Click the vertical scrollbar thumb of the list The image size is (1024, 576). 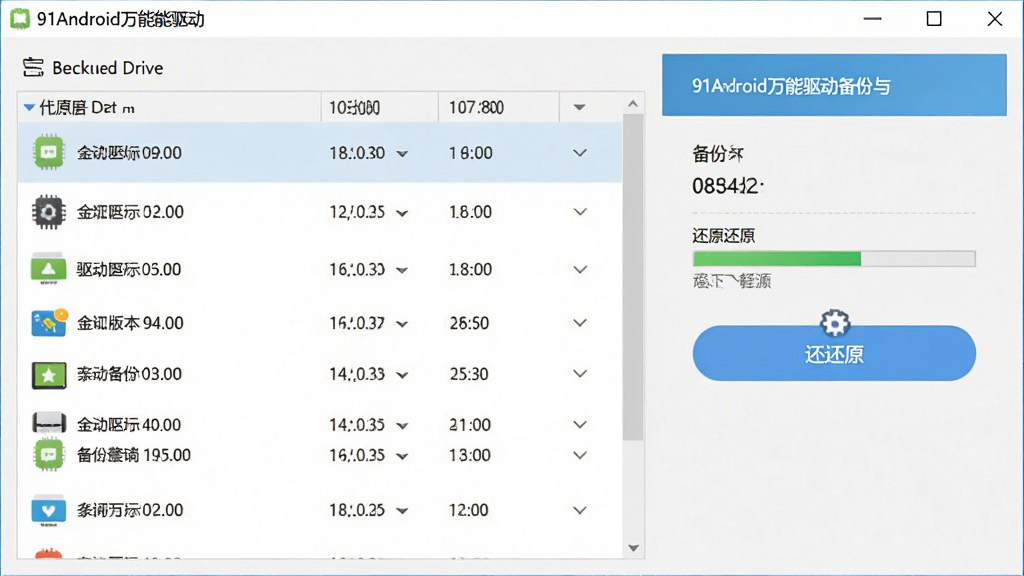[x=633, y=278]
